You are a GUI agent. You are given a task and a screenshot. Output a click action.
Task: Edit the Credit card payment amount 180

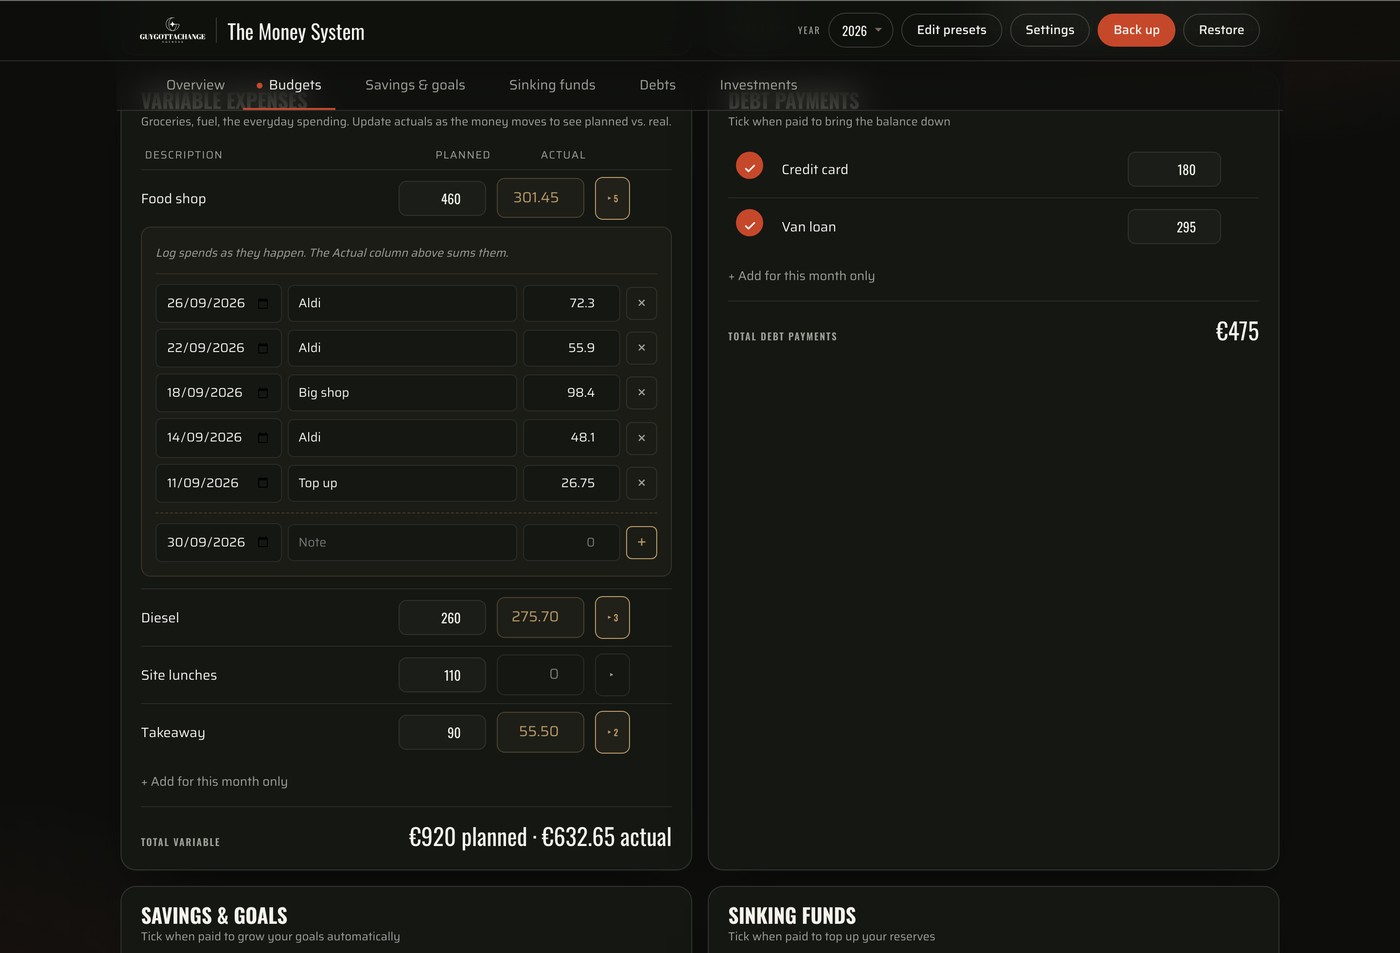(x=1174, y=170)
